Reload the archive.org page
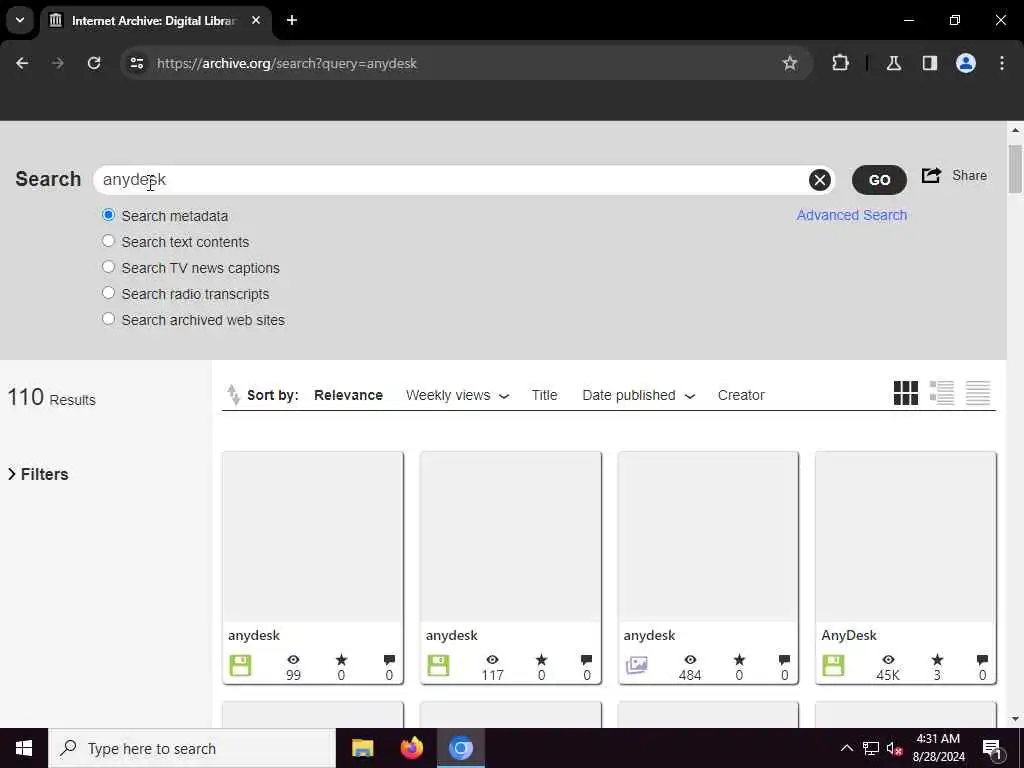Screen dimensions: 1024x768 [x=94, y=63]
